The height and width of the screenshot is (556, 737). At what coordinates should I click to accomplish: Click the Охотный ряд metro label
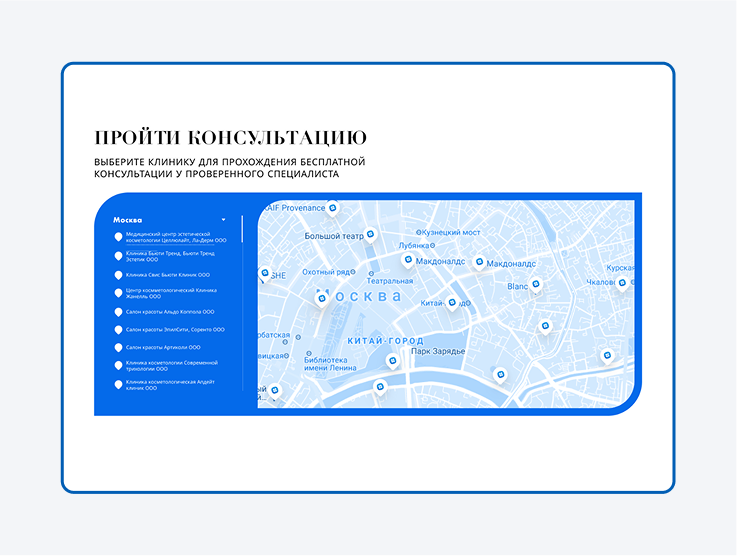tap(326, 272)
